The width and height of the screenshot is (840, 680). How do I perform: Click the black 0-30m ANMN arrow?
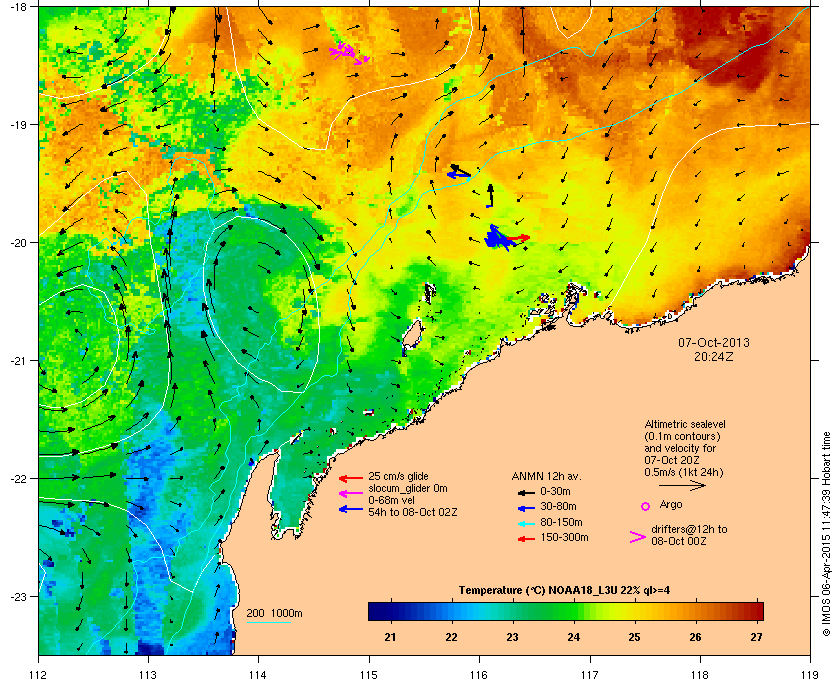(526, 492)
